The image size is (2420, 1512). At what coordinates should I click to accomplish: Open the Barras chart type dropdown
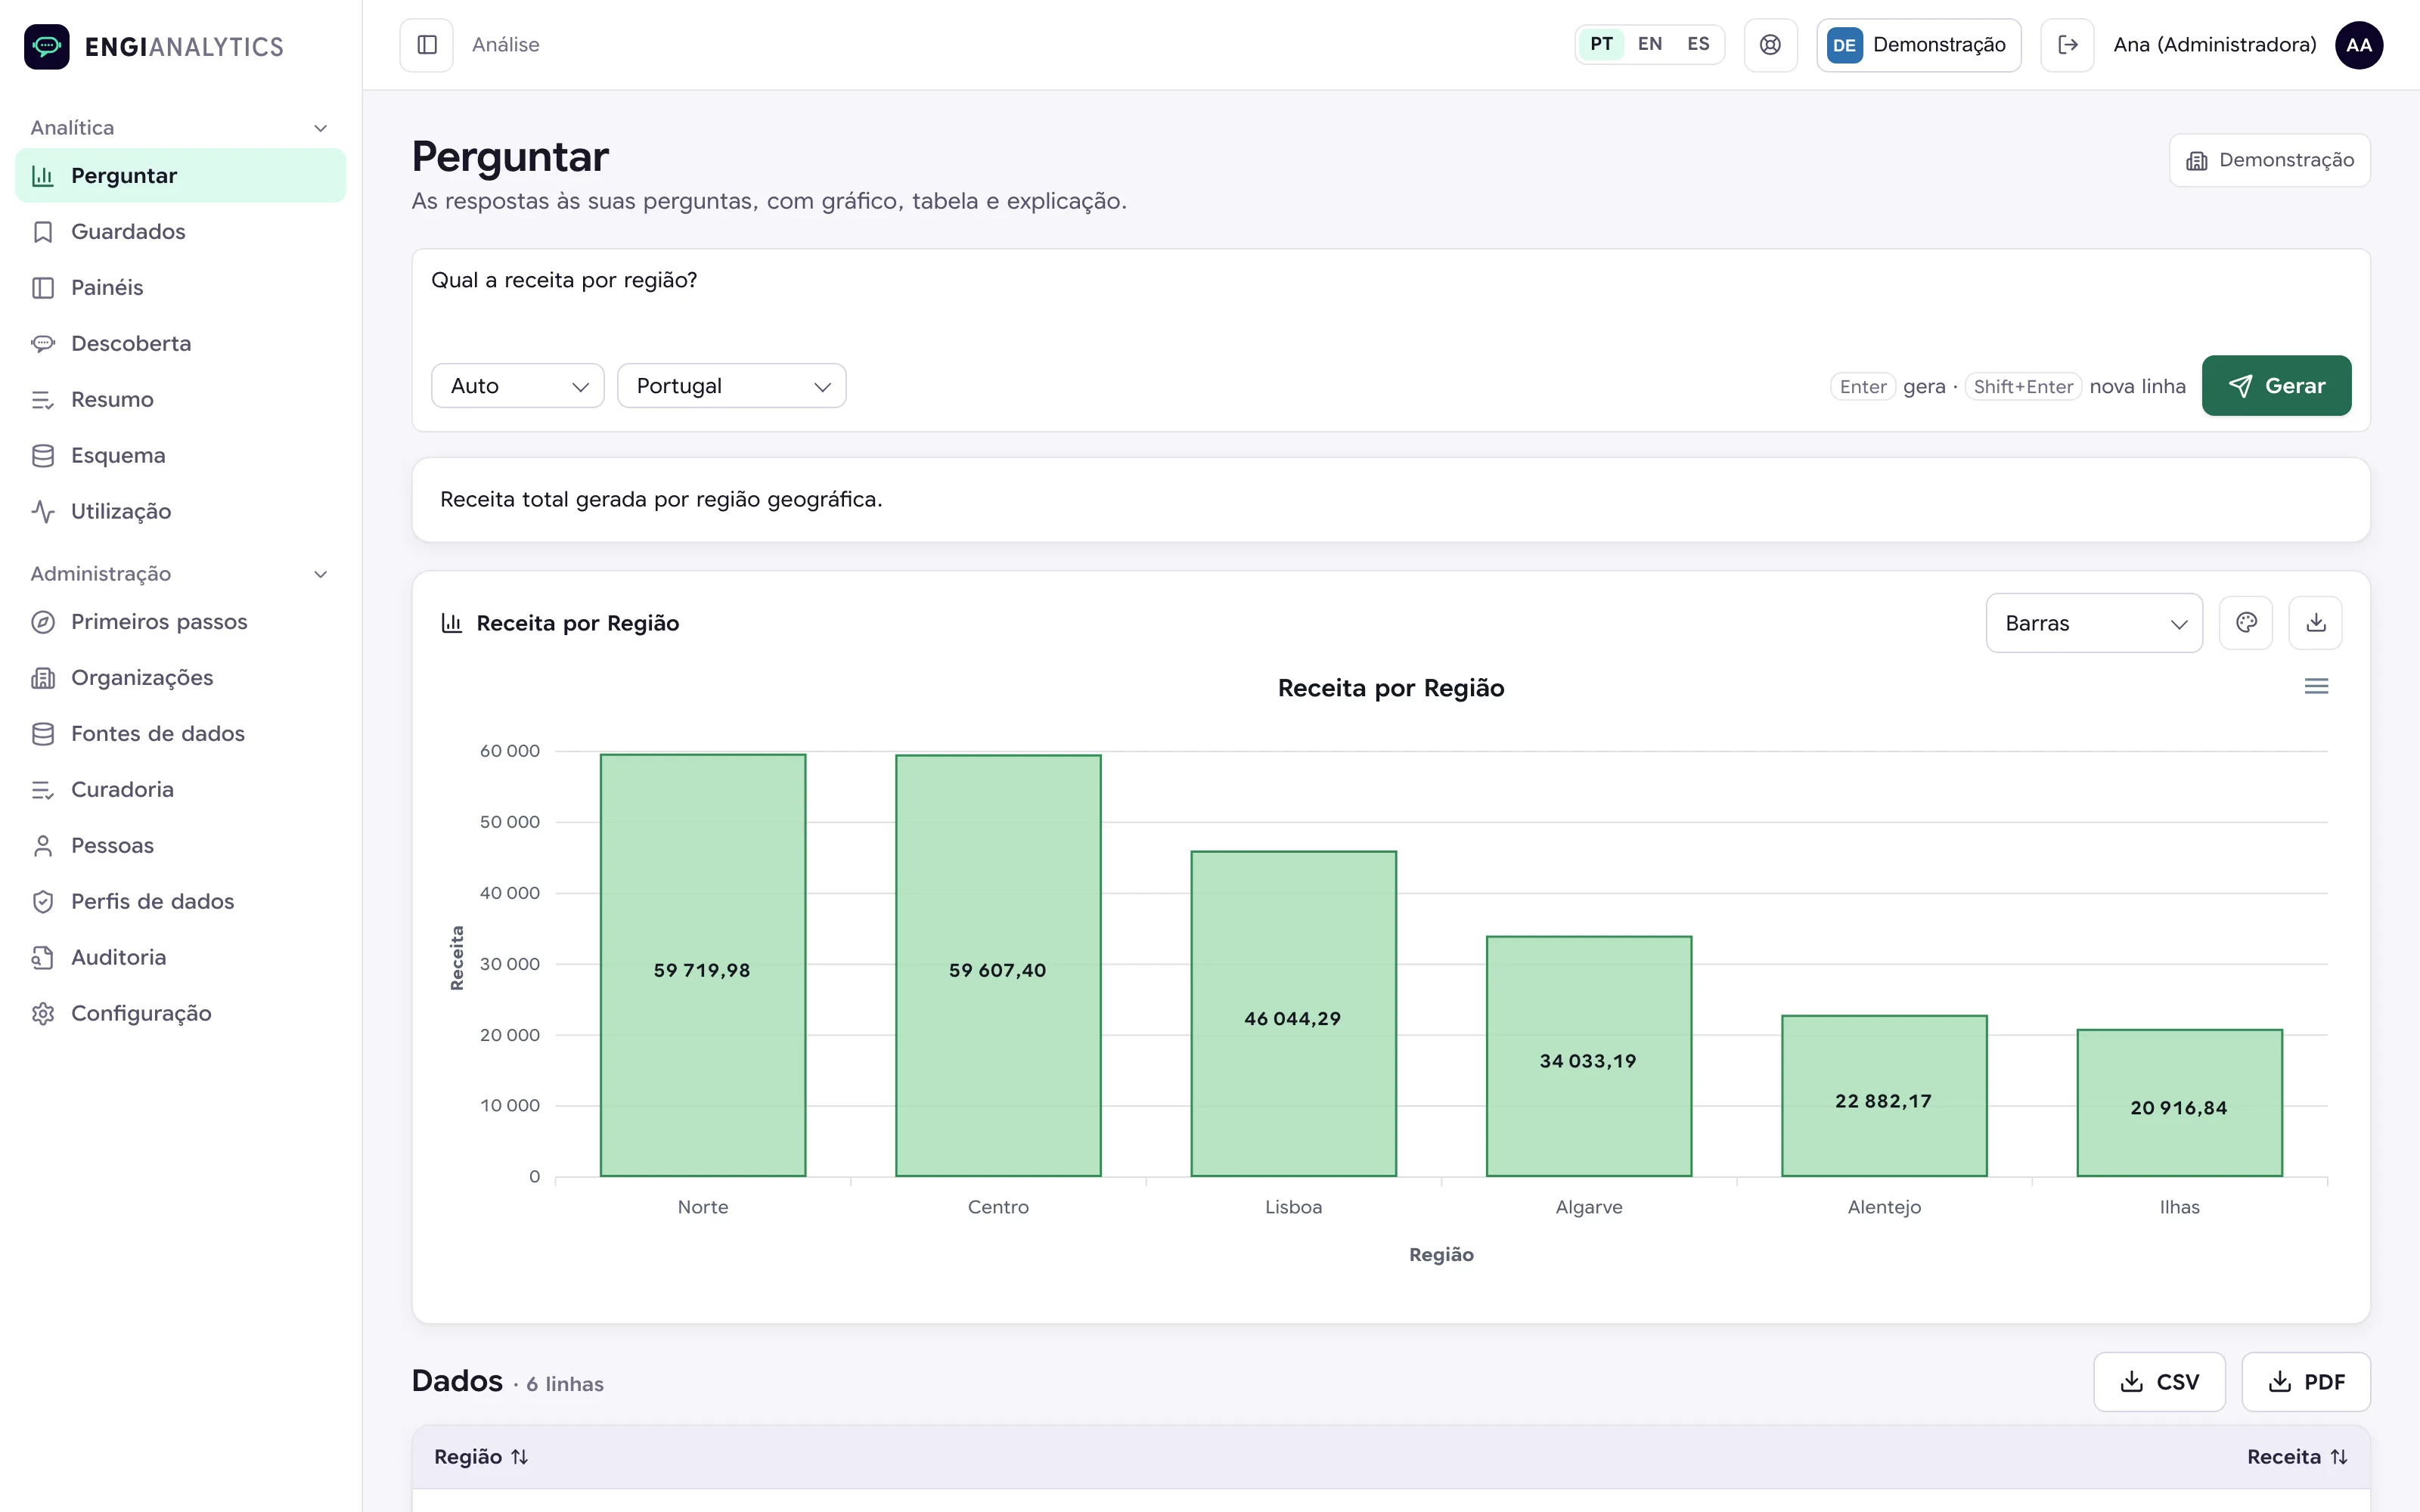[2094, 623]
